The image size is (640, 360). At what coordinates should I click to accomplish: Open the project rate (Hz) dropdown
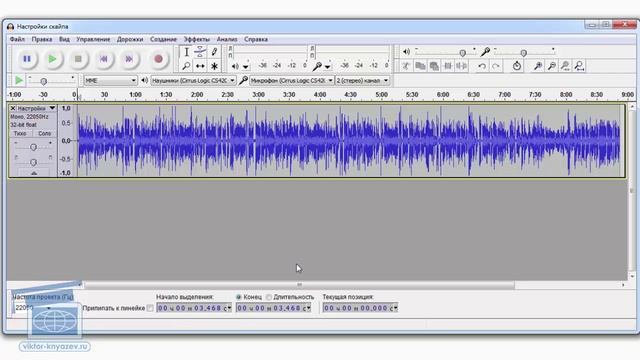click(49, 308)
